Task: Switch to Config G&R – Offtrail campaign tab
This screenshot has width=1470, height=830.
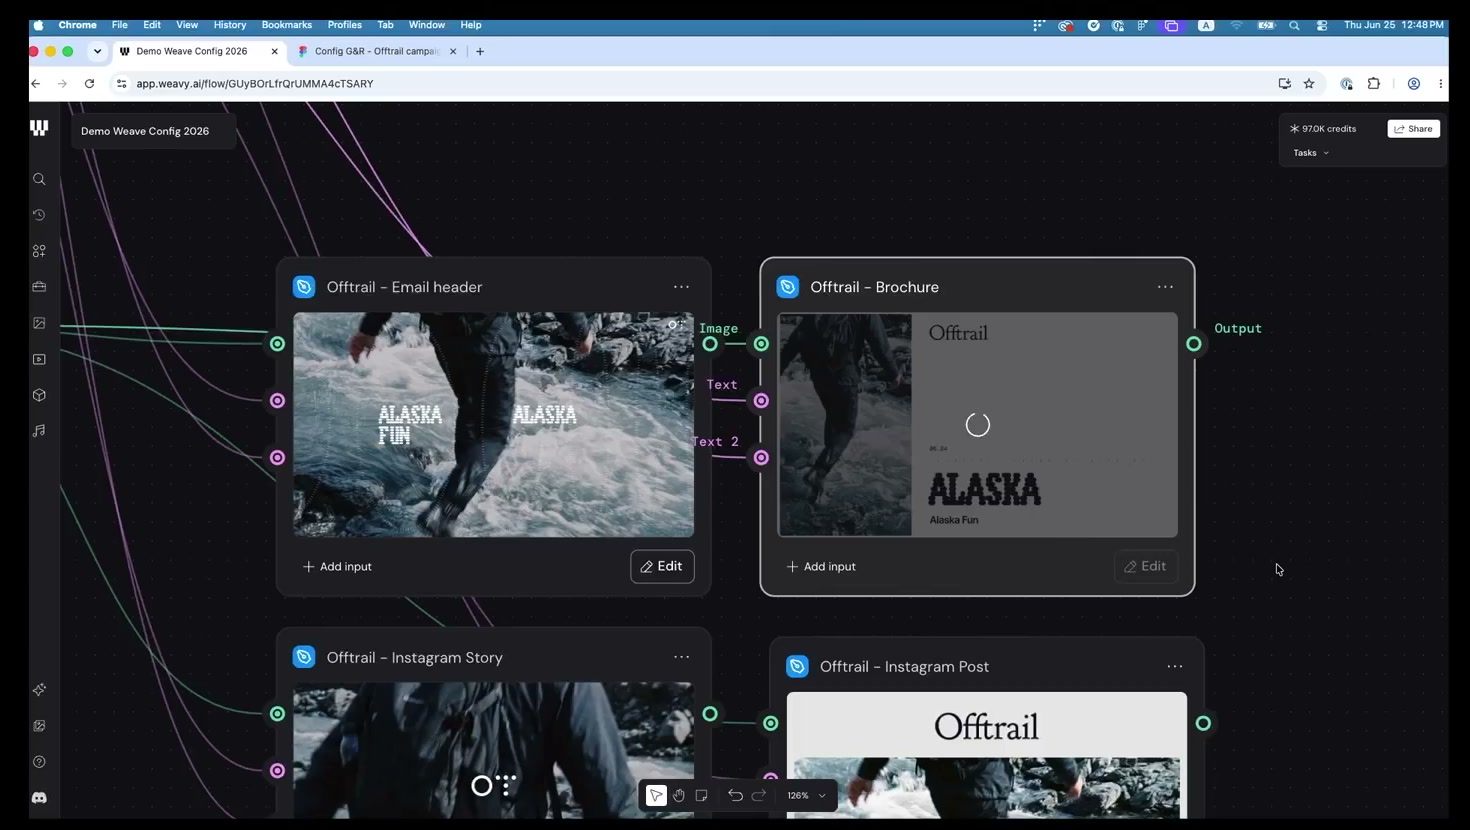Action: click(x=376, y=51)
